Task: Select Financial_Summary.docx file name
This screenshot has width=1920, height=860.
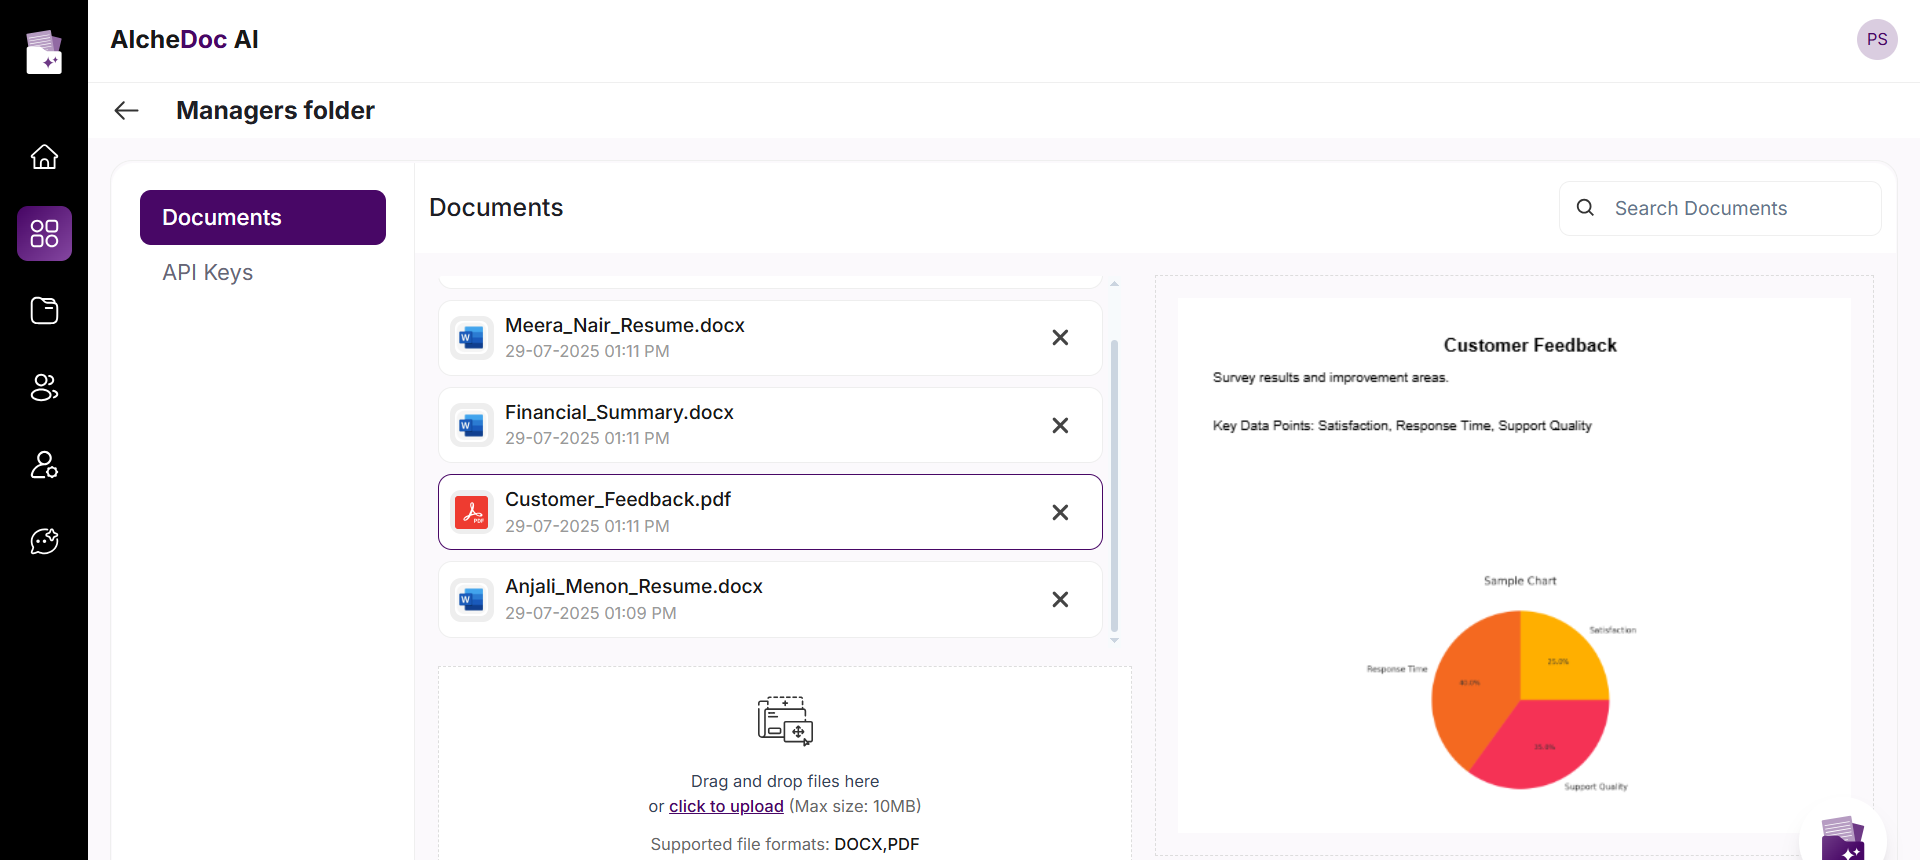Action: click(x=619, y=412)
